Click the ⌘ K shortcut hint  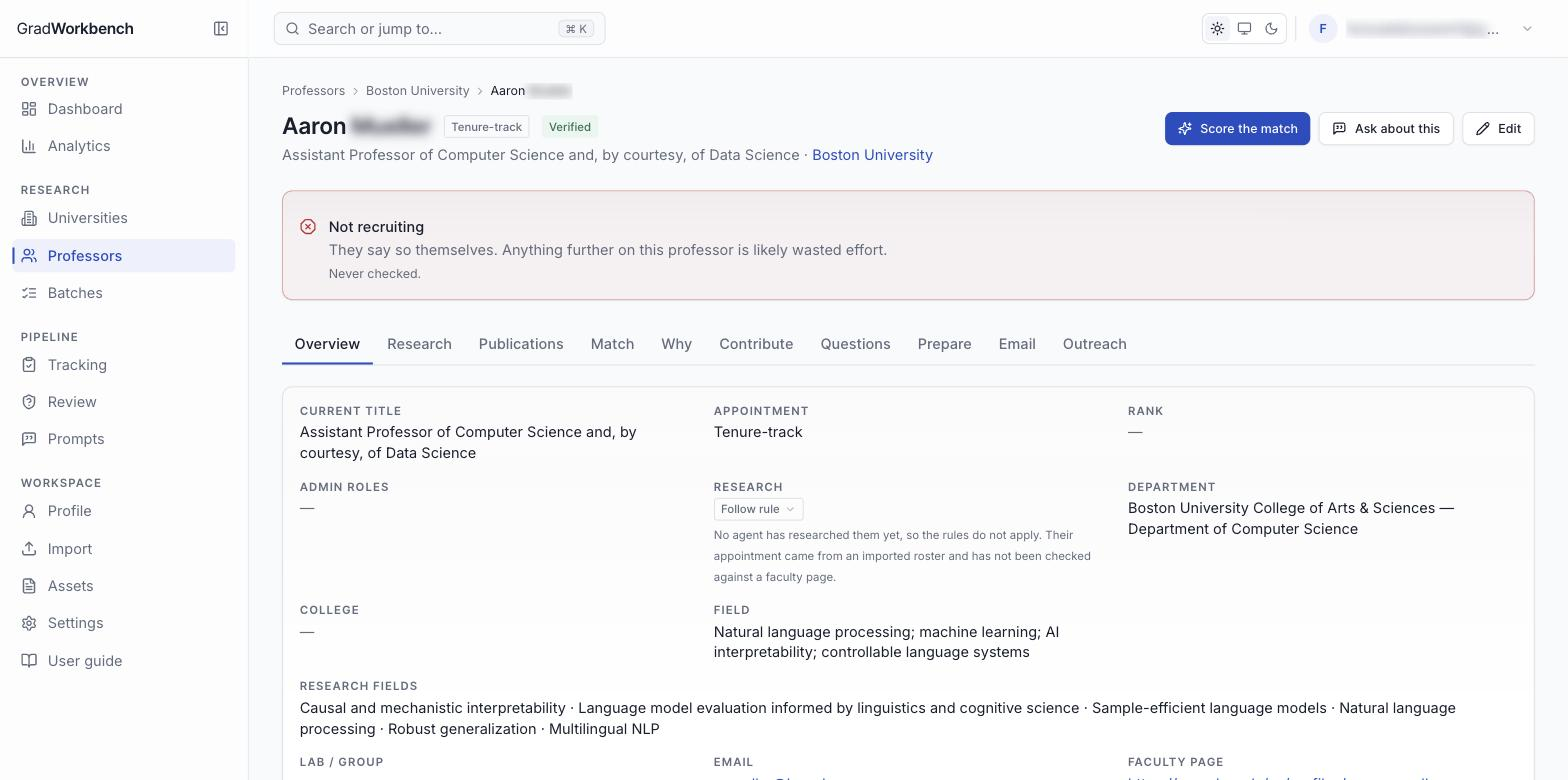(576, 29)
